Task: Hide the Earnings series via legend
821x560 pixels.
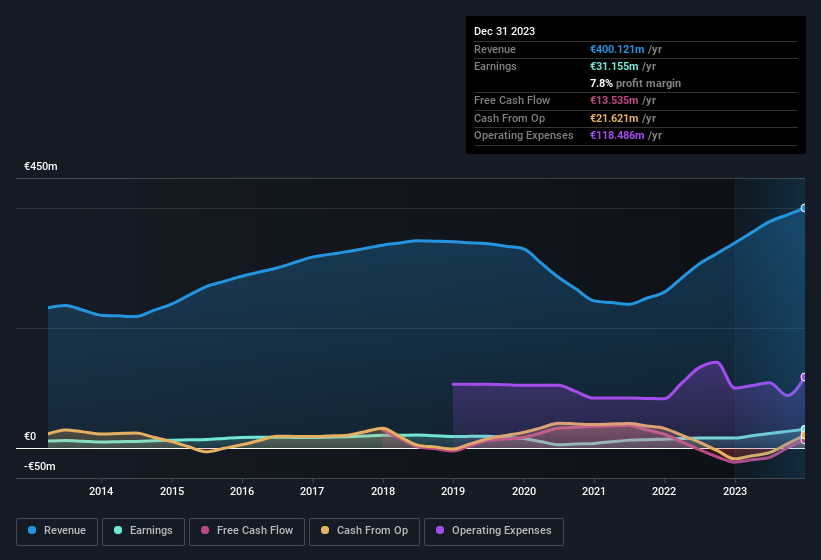Action: point(143,531)
